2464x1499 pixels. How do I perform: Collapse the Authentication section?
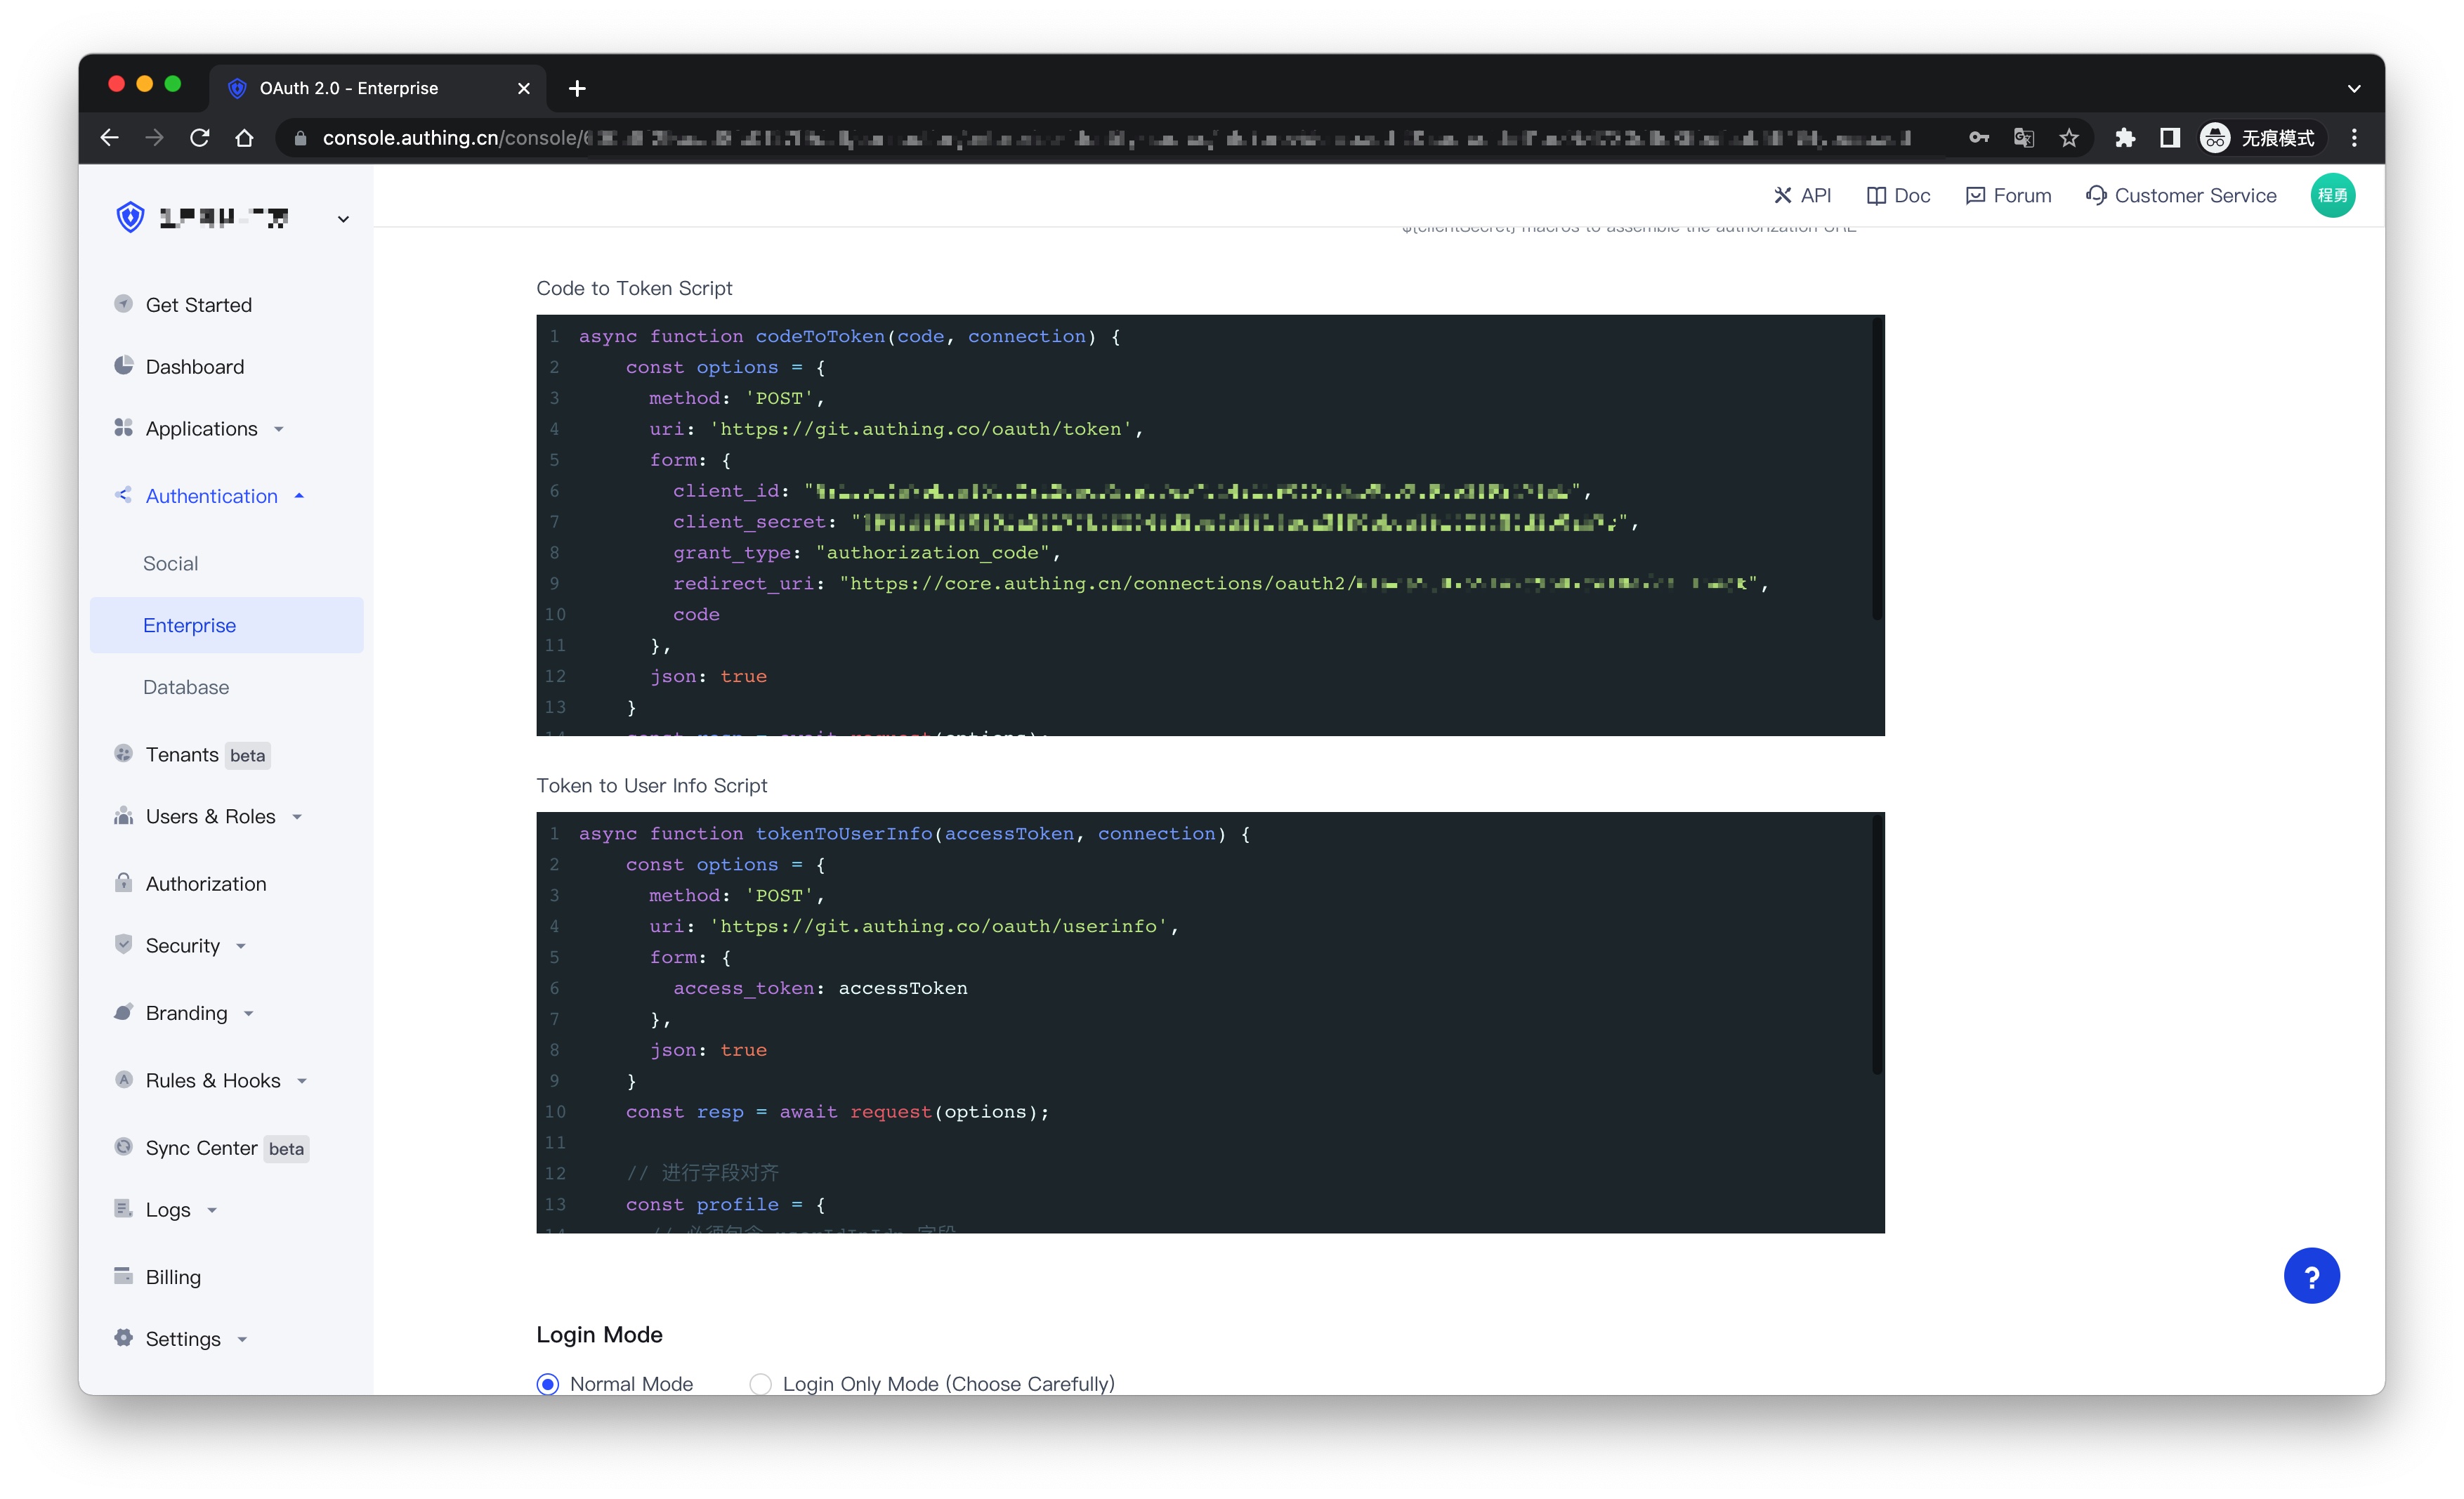(x=211, y=496)
